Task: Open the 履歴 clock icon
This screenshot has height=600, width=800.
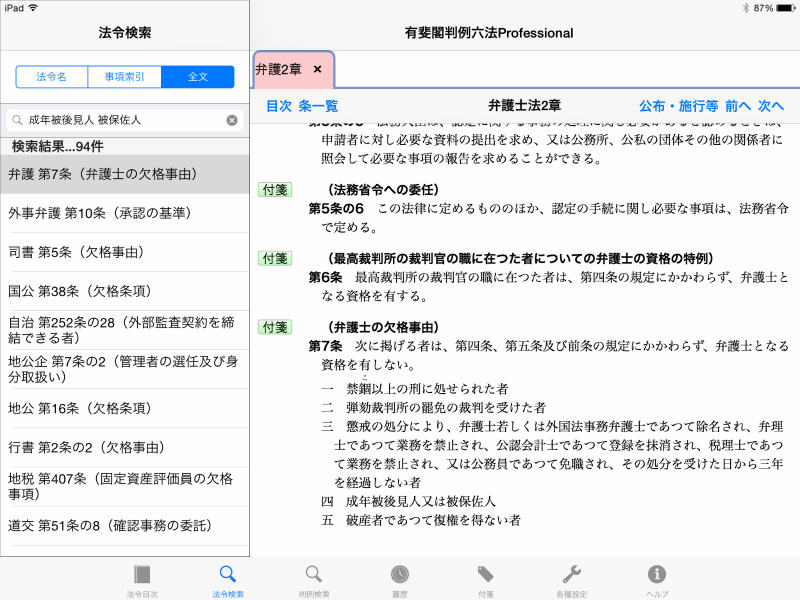Action: tap(399, 574)
